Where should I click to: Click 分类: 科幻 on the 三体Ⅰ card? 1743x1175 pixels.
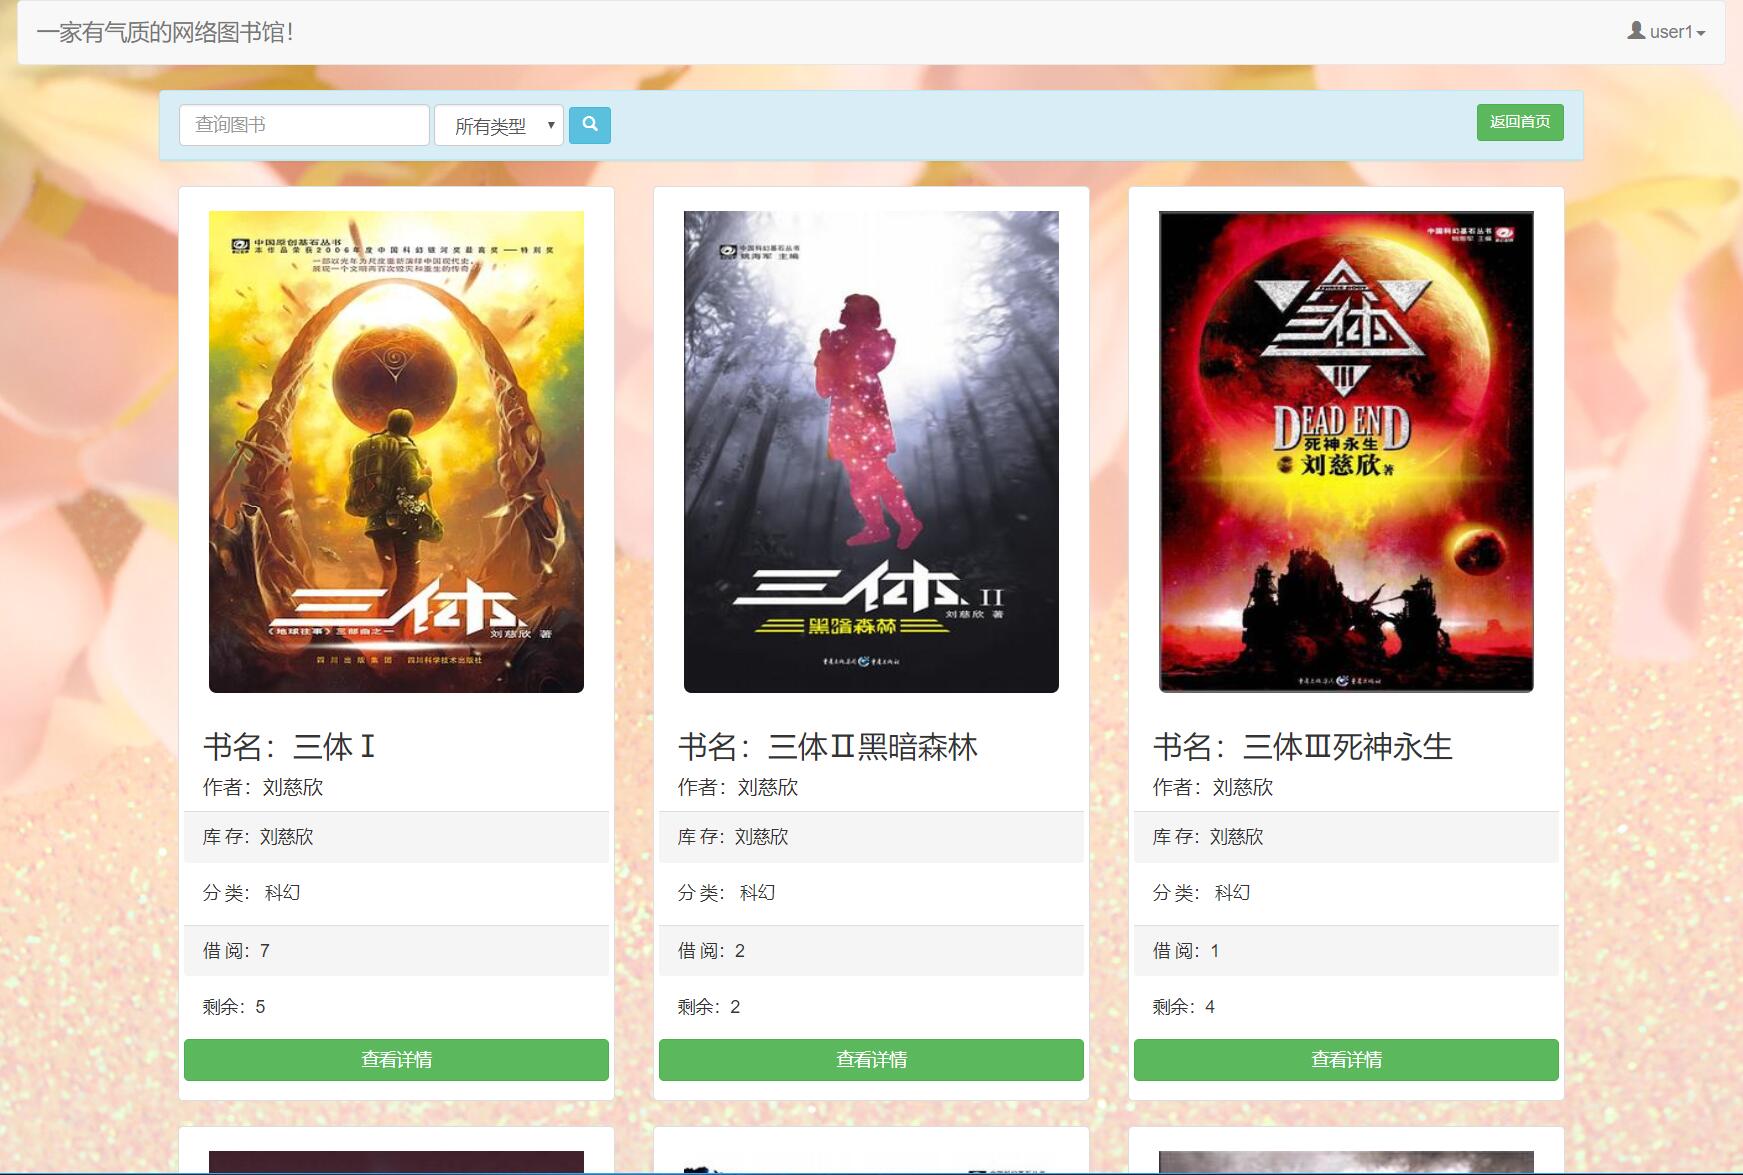[x=251, y=893]
